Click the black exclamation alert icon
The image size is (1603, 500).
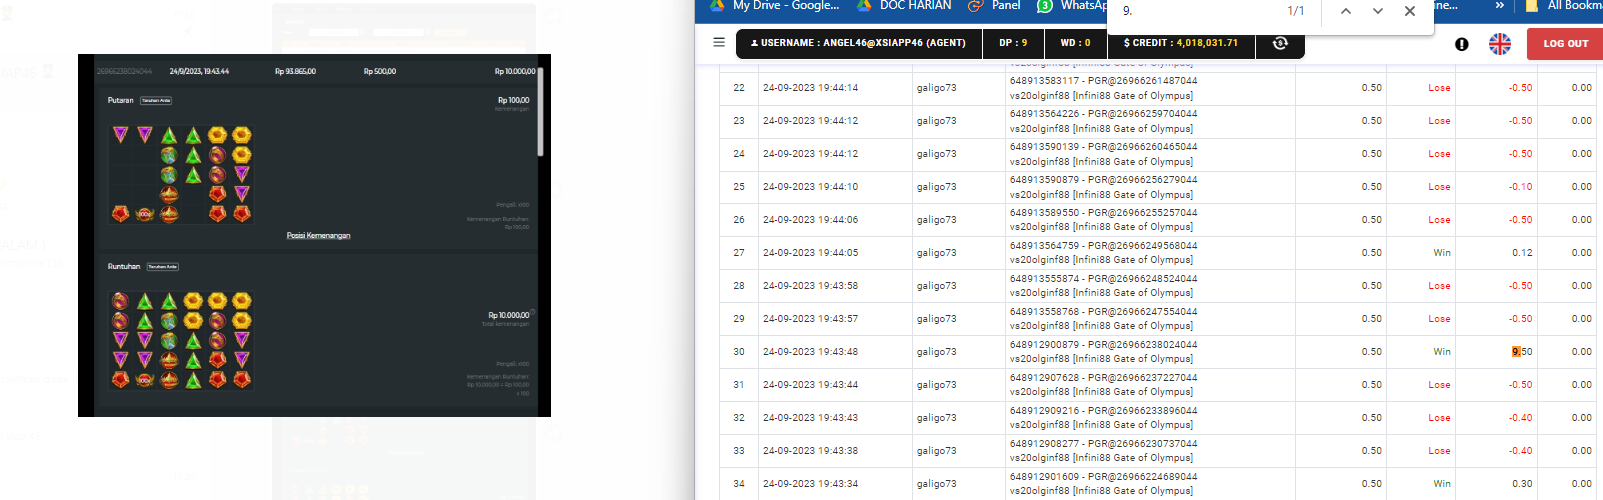point(1462,44)
